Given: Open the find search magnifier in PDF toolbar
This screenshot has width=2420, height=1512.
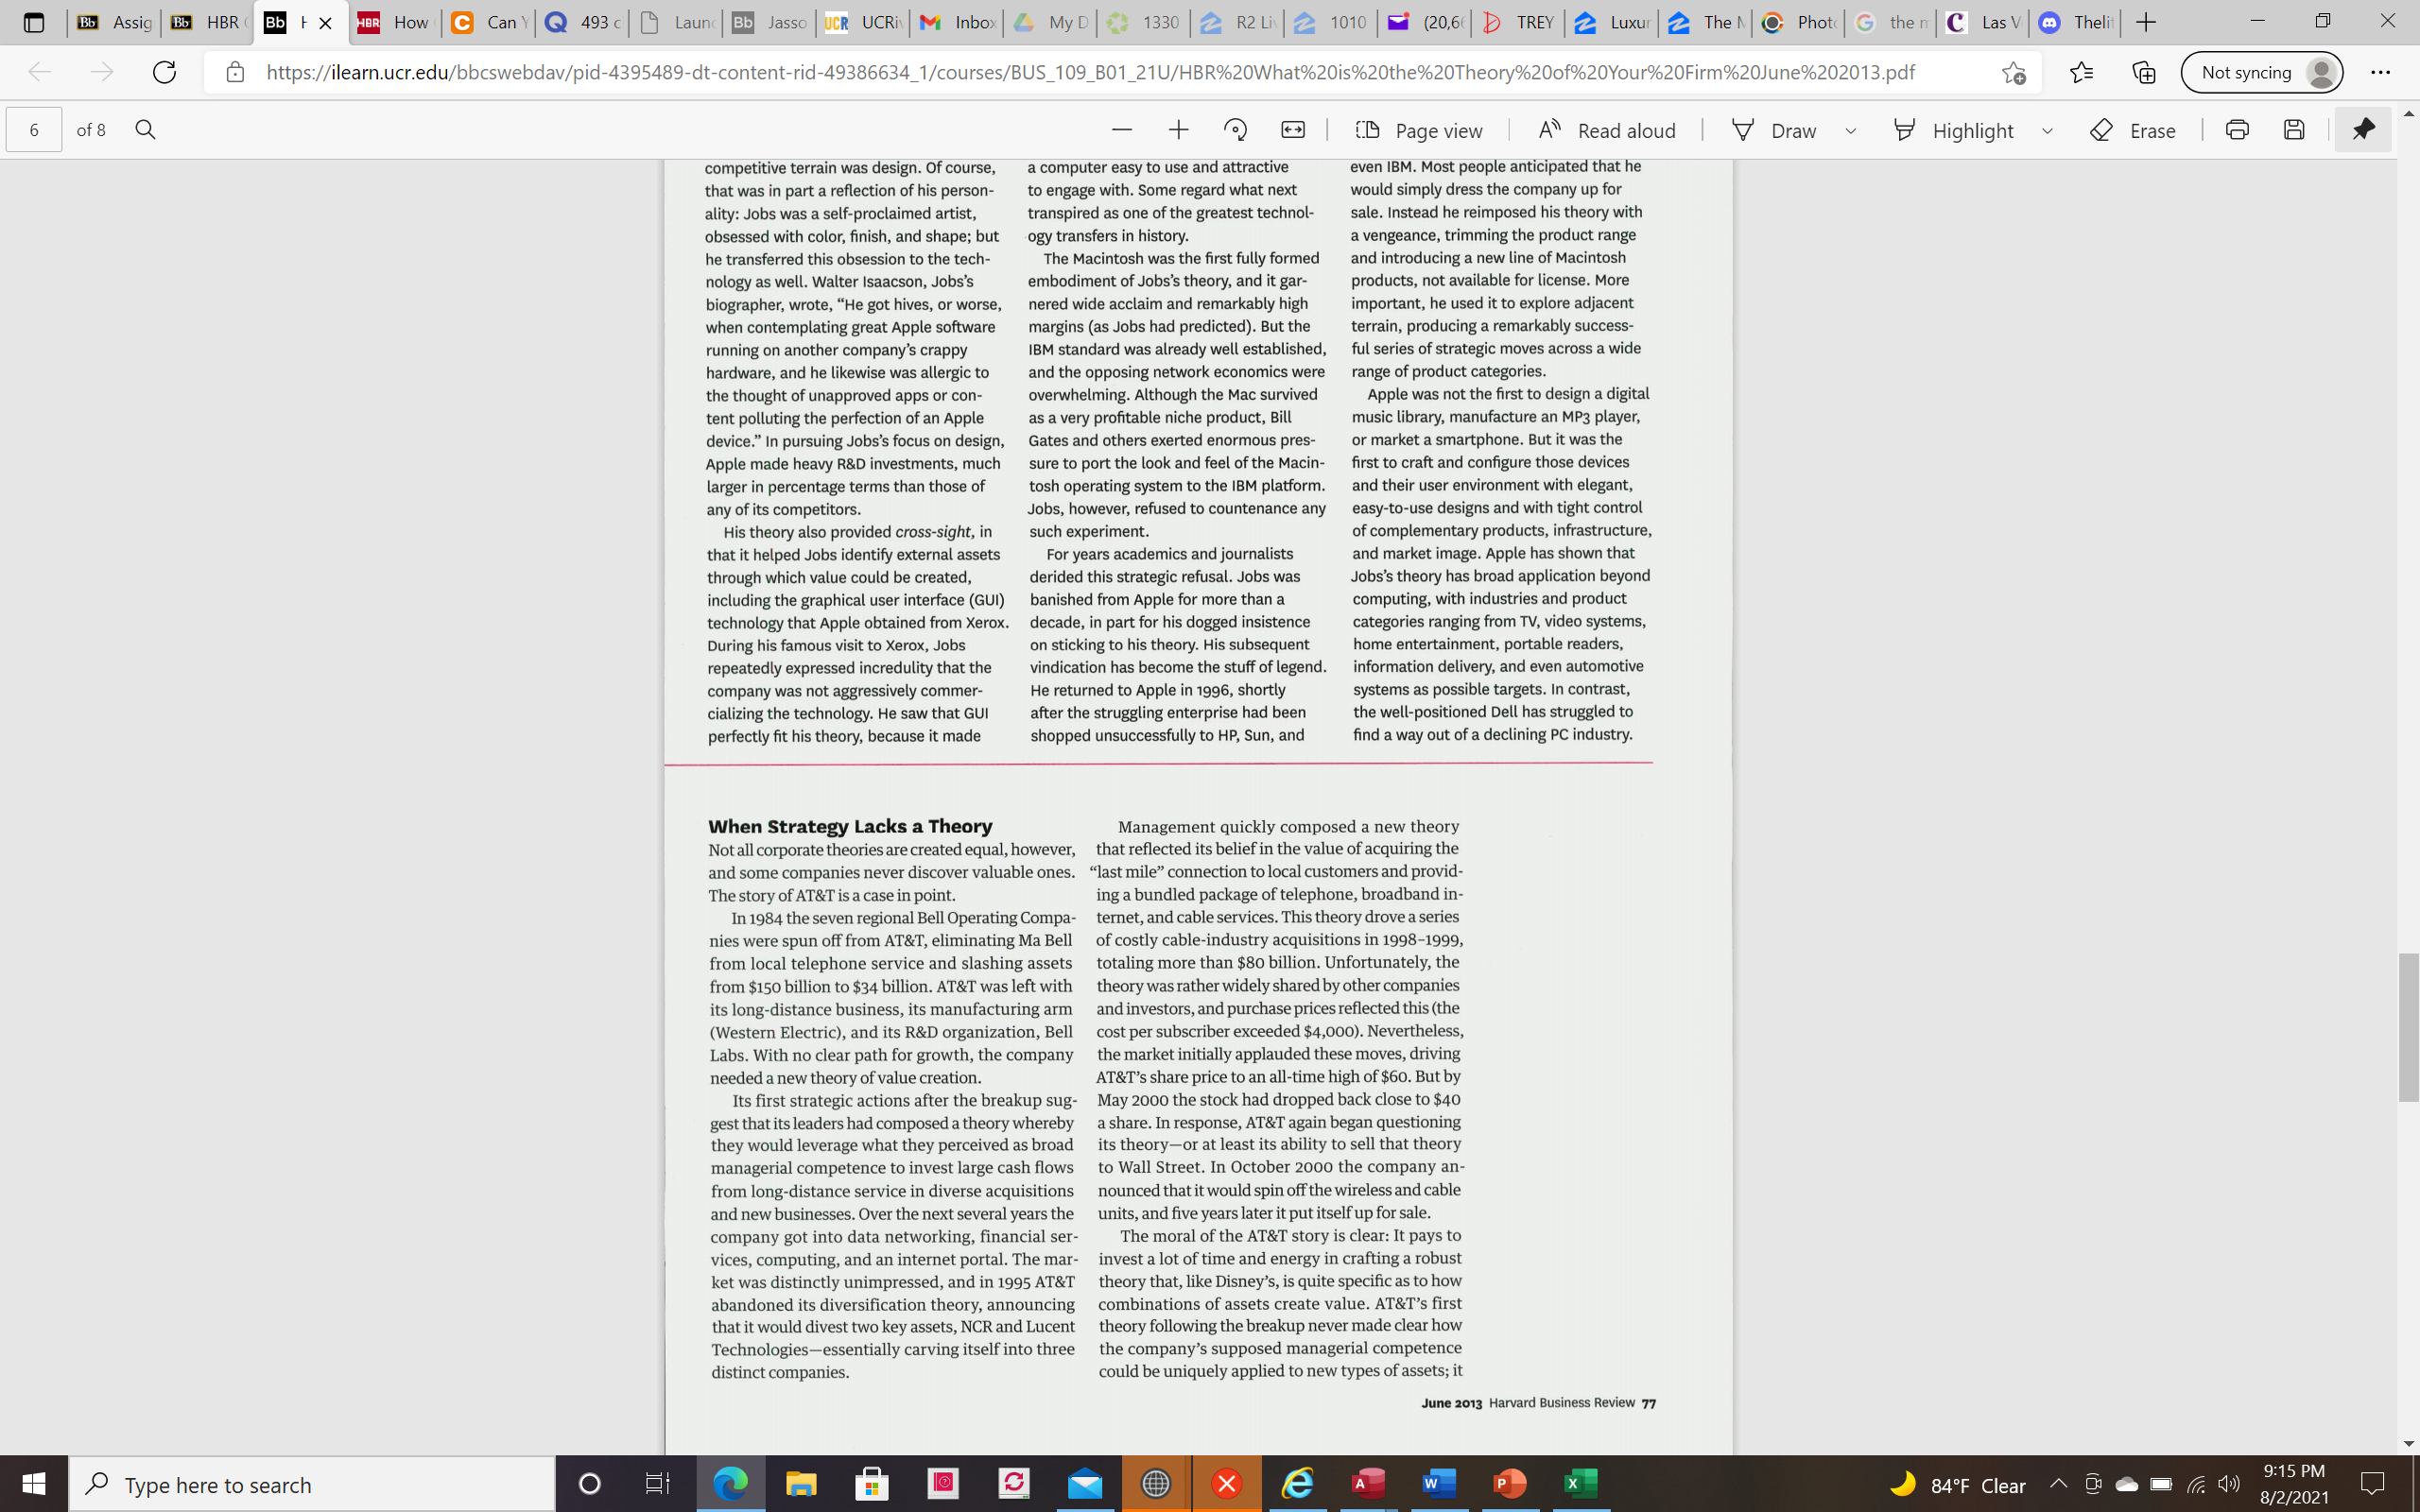Looking at the screenshot, I should (145, 130).
